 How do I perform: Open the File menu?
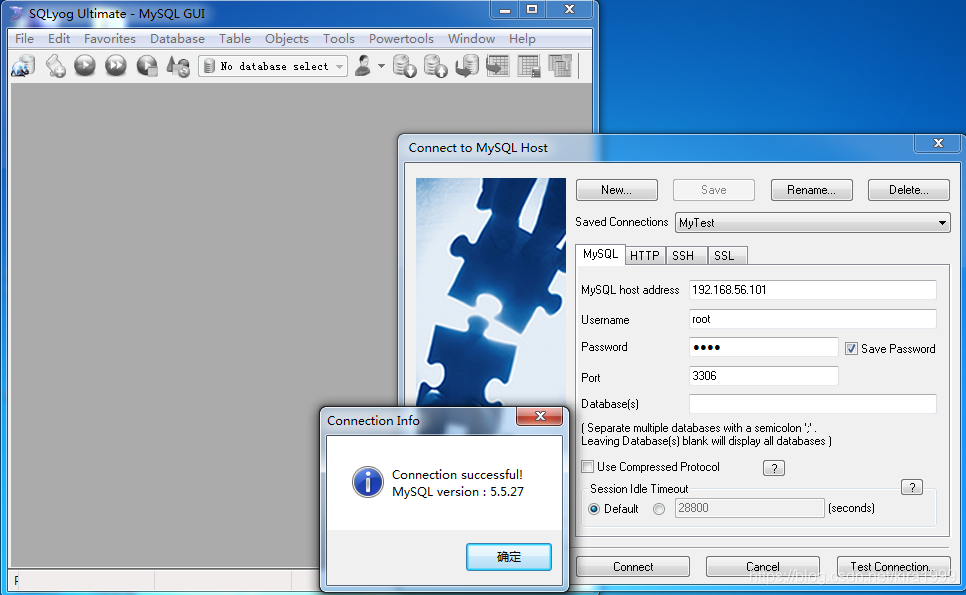click(x=24, y=39)
